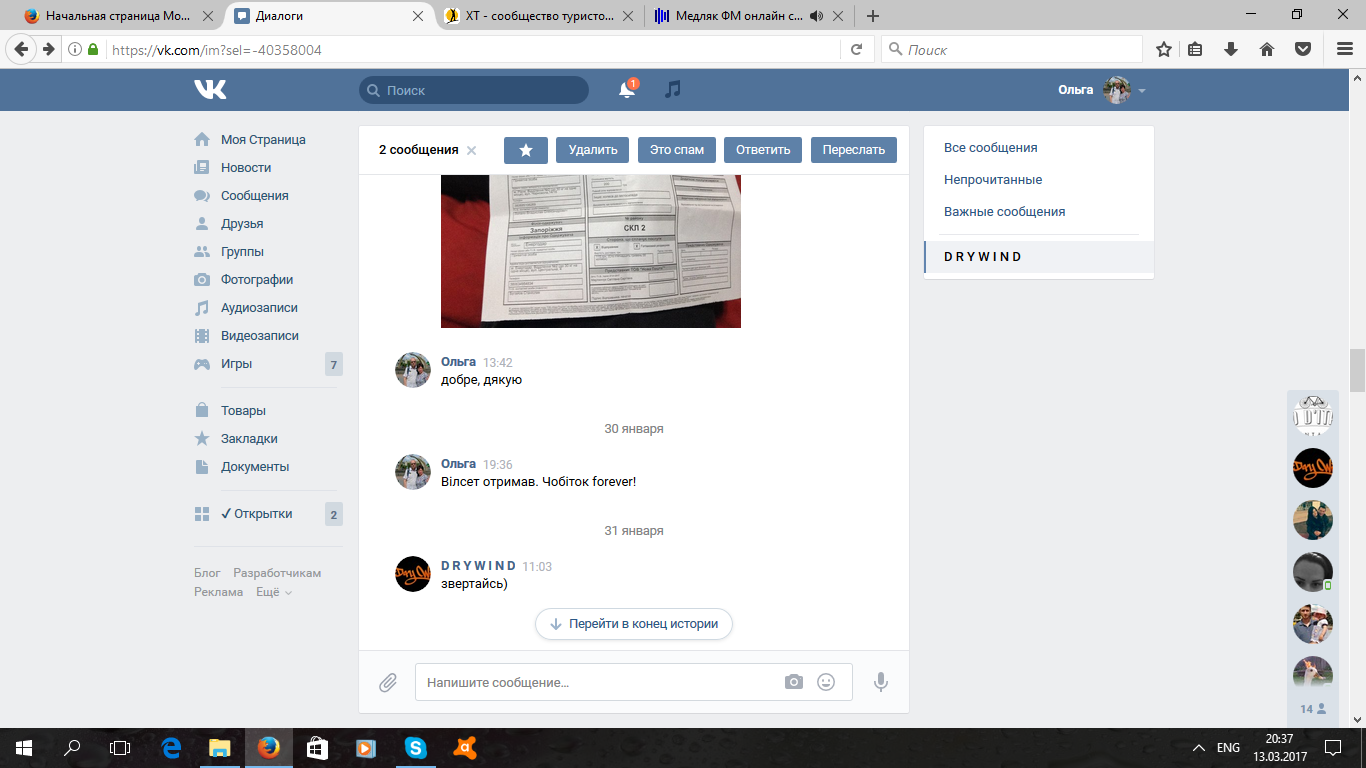This screenshot has height=768, width=1366.
Task: Click the paperclip attach icon
Action: coord(388,682)
